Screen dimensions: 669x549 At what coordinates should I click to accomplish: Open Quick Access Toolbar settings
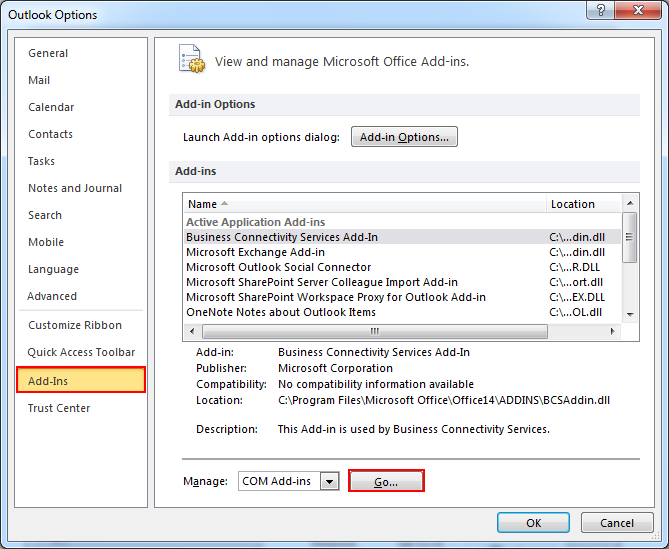point(81,352)
